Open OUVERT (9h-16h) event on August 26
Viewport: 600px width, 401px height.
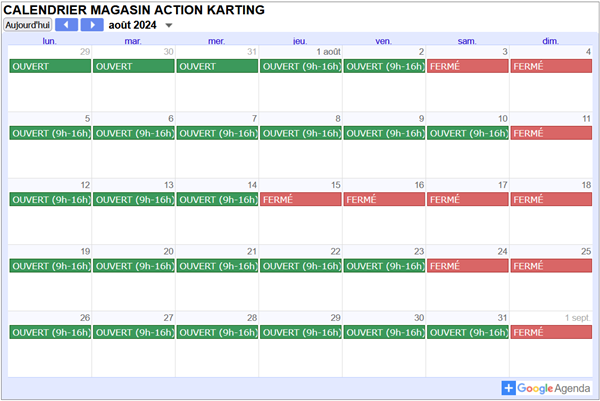[x=50, y=332]
